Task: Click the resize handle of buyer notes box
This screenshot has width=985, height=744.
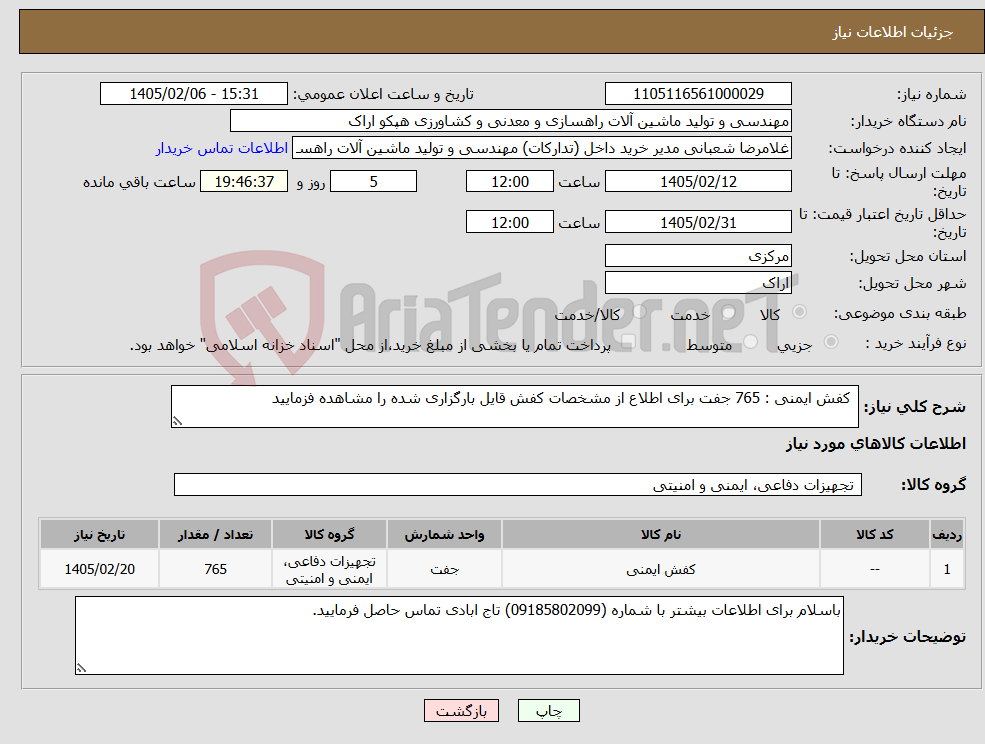Action: pos(81,669)
